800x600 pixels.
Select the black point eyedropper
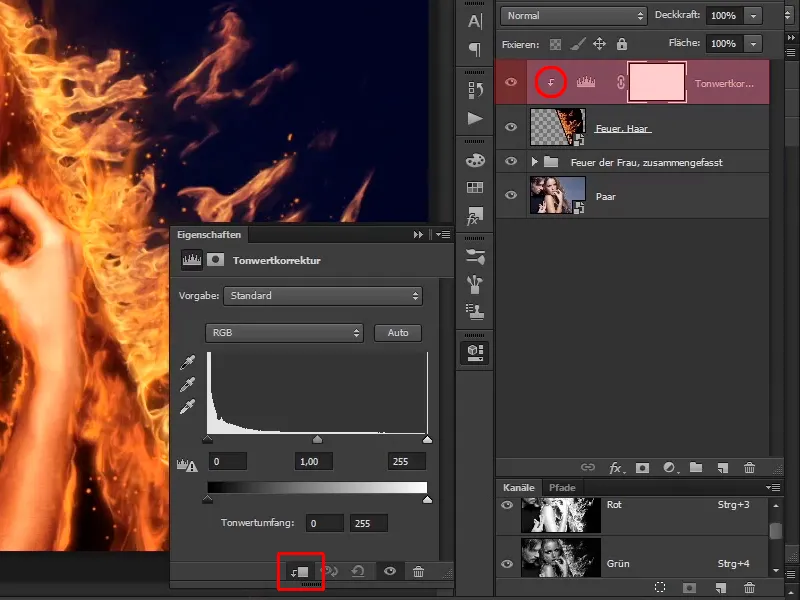click(187, 363)
